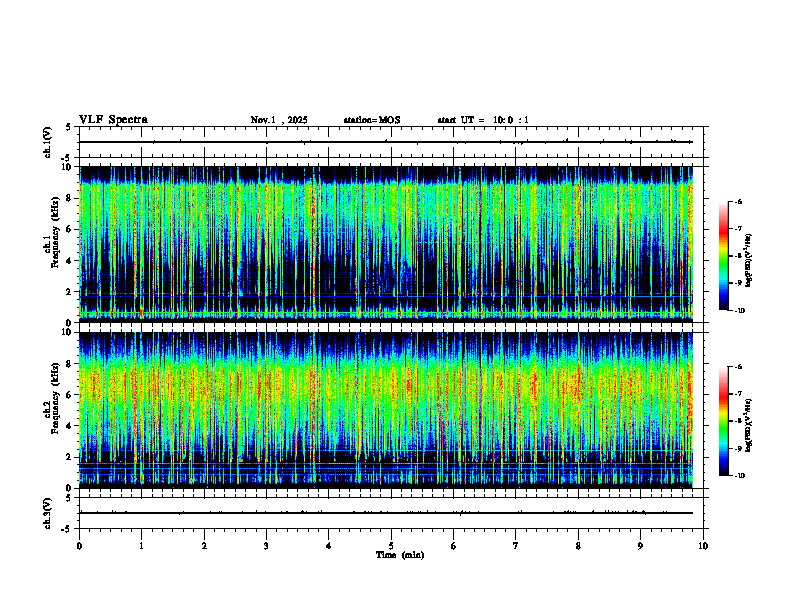Image resolution: width=792 pixels, height=612 pixels.
Task: Click the "station=MOS" header label
Action: pos(372,120)
